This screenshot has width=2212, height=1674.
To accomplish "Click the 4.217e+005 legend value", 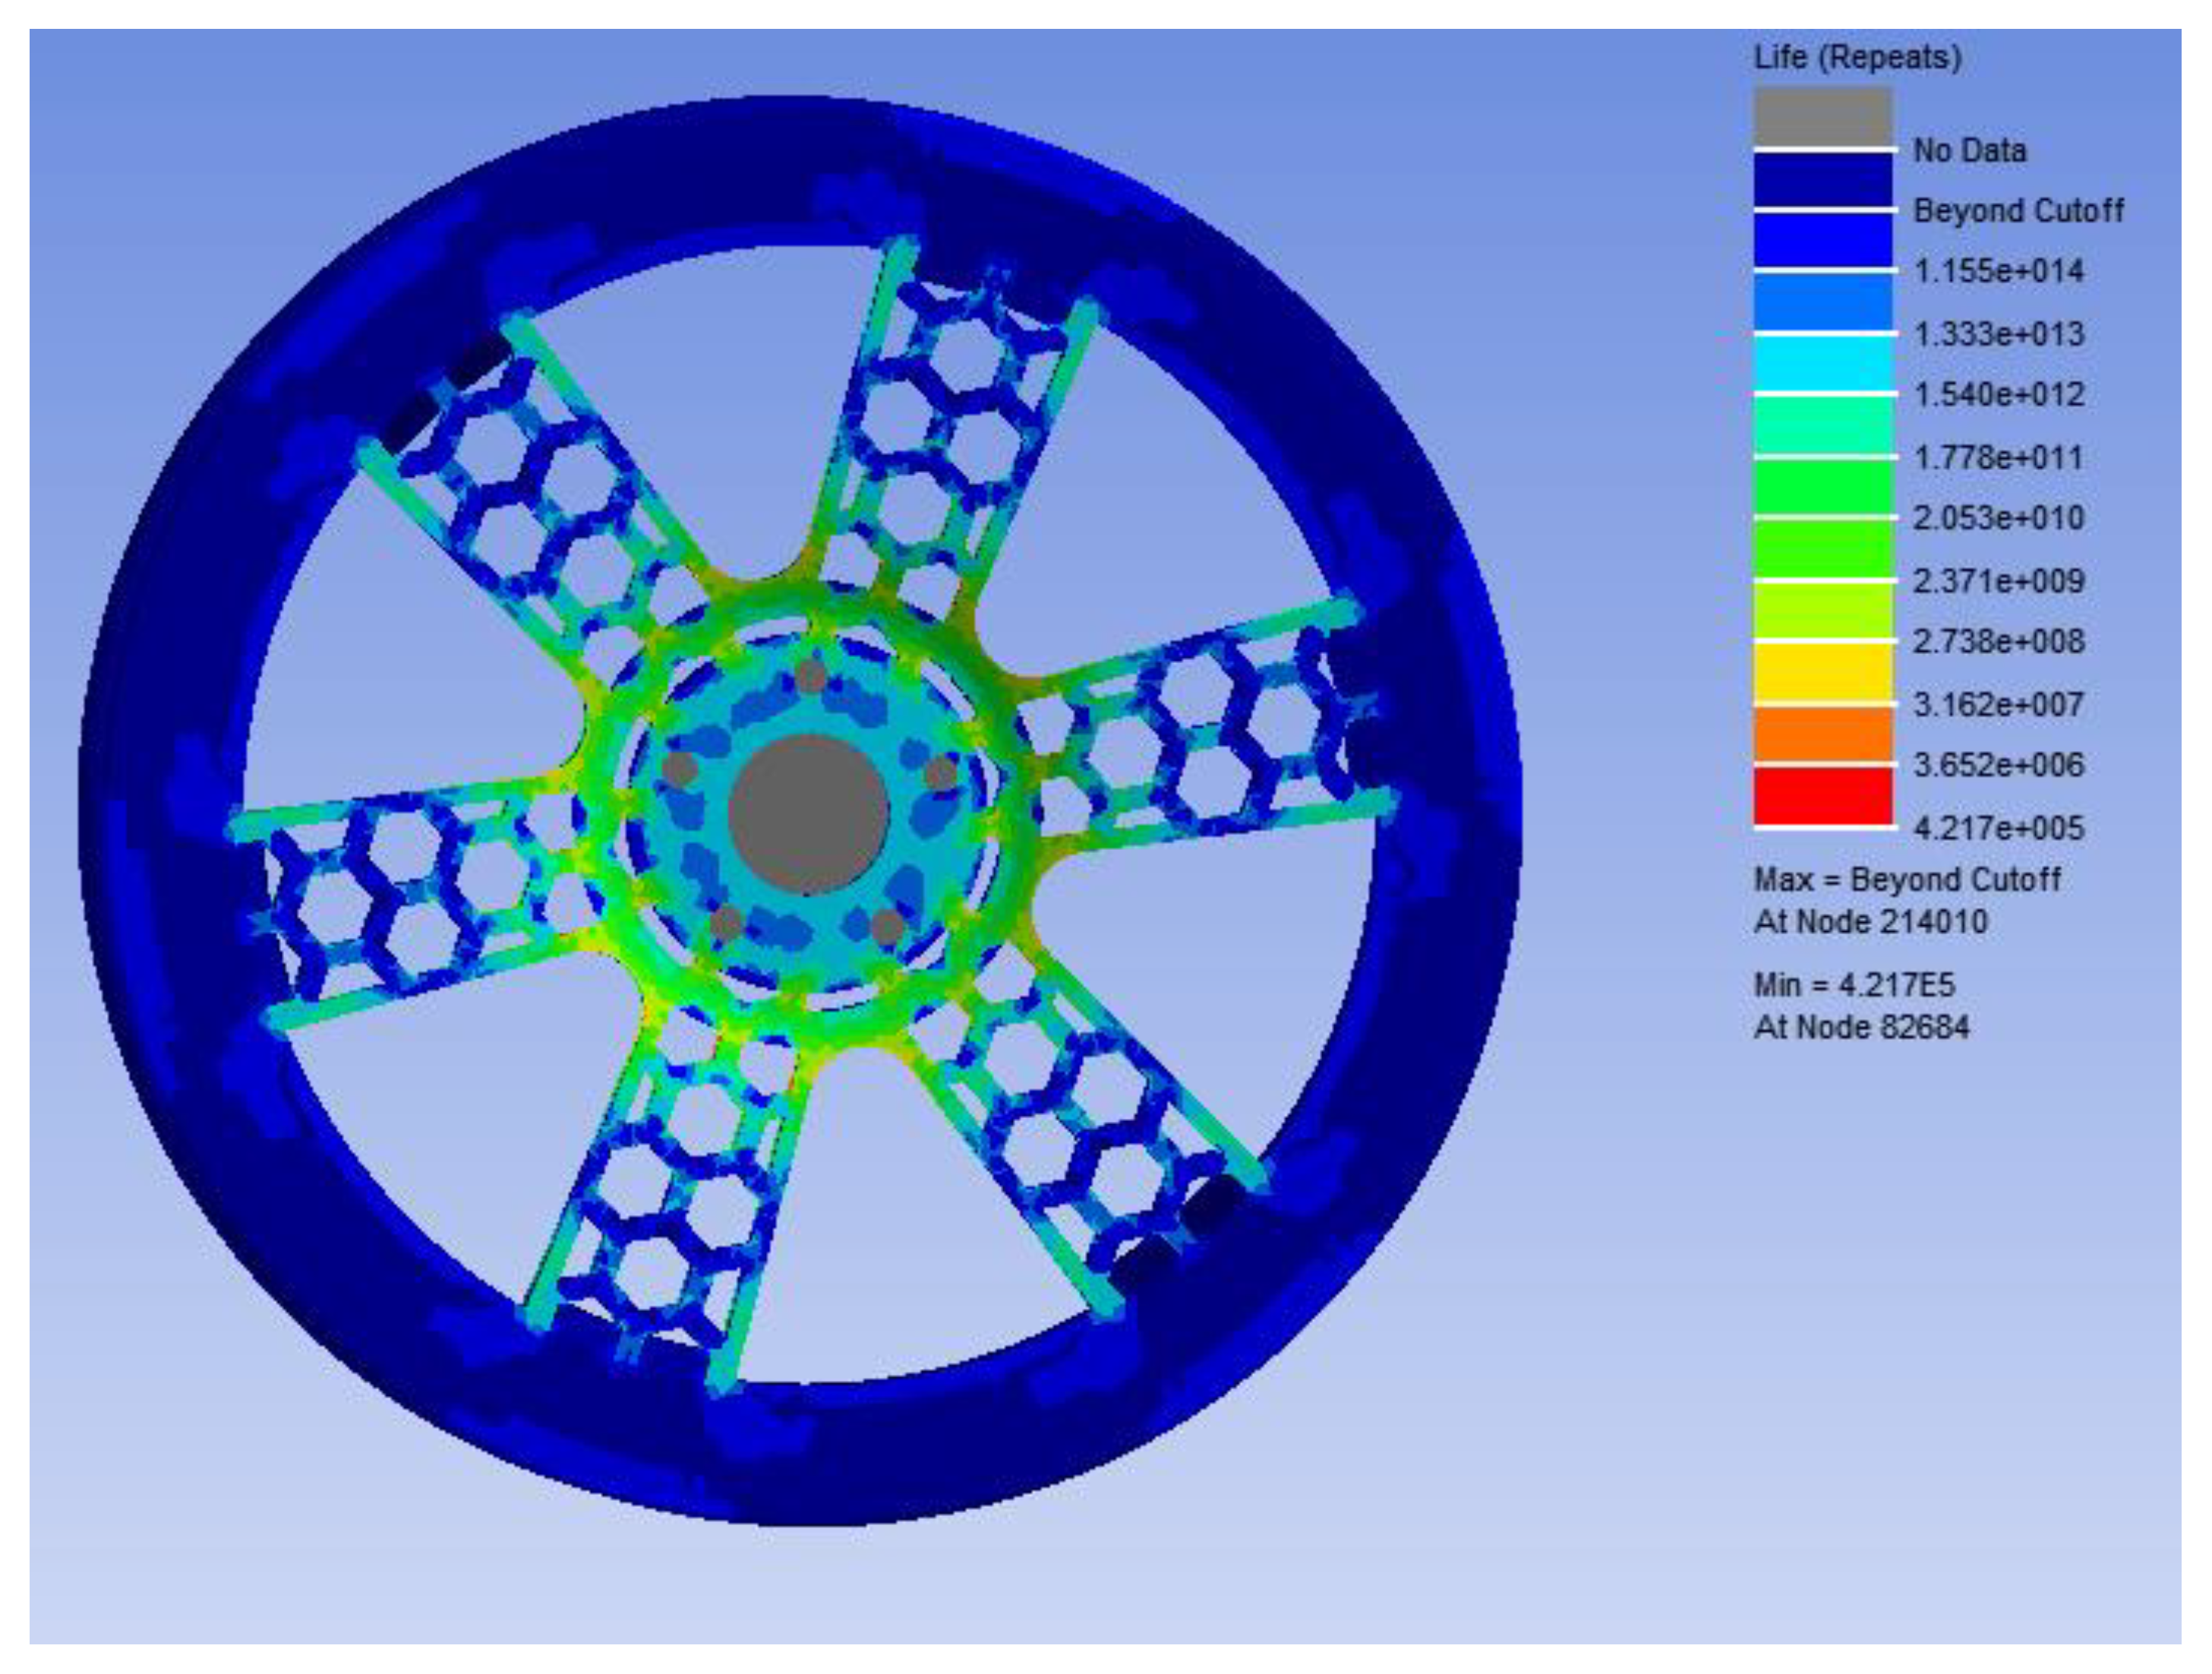I will pos(1998,827).
